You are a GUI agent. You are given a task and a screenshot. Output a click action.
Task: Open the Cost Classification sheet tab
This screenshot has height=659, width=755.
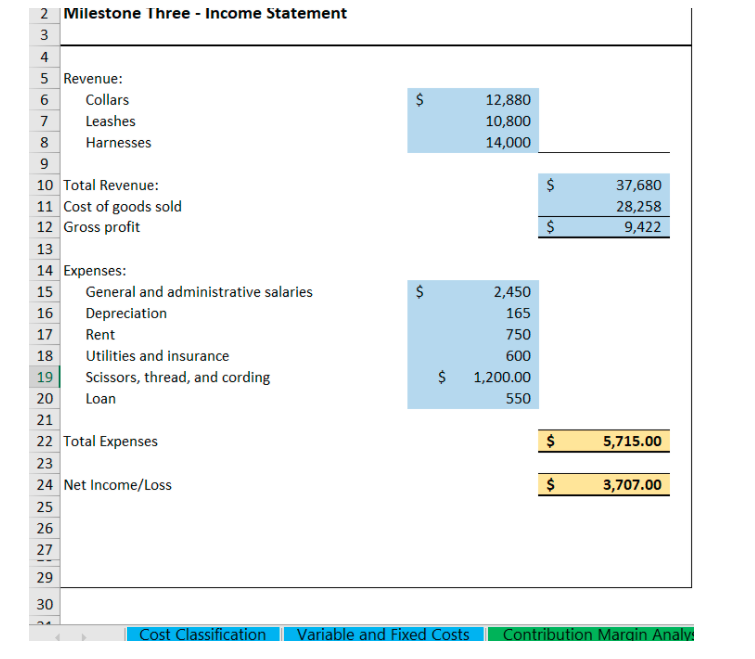(x=203, y=634)
